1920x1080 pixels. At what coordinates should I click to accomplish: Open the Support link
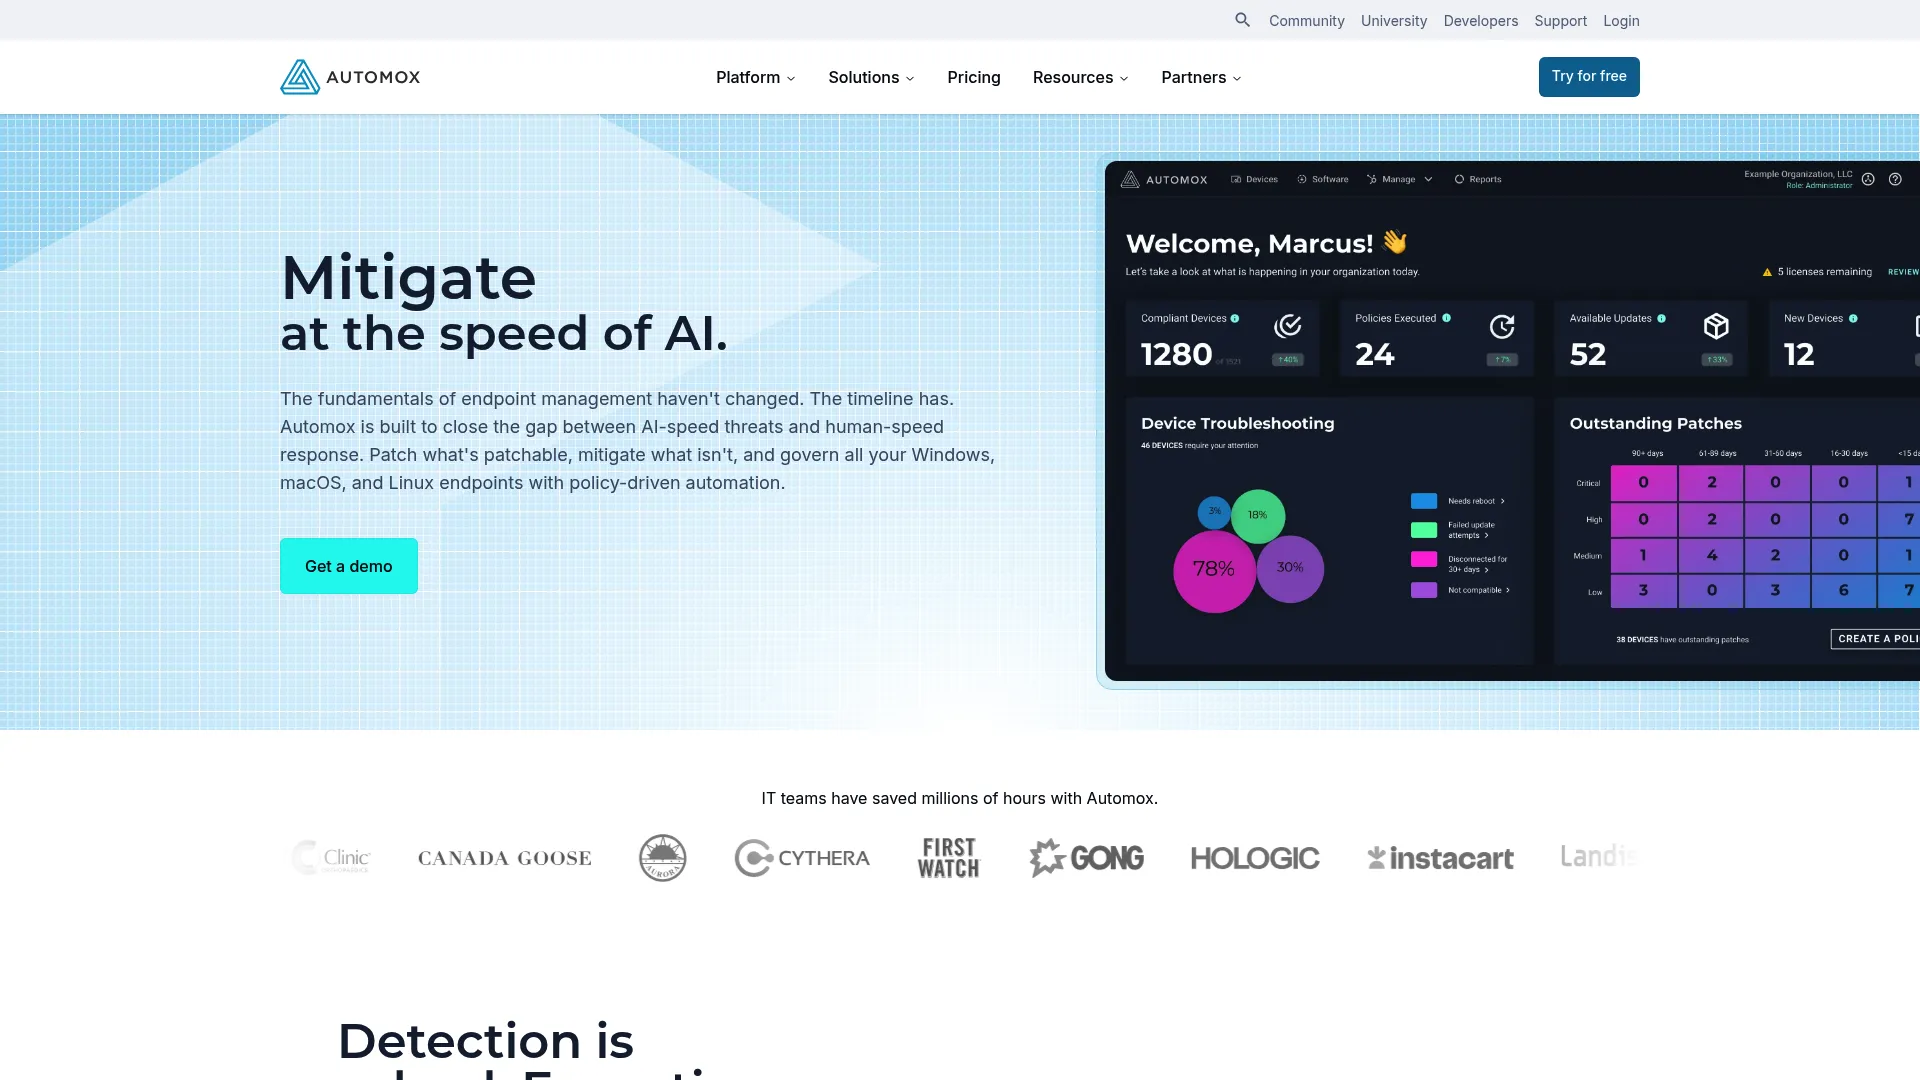tap(1560, 21)
